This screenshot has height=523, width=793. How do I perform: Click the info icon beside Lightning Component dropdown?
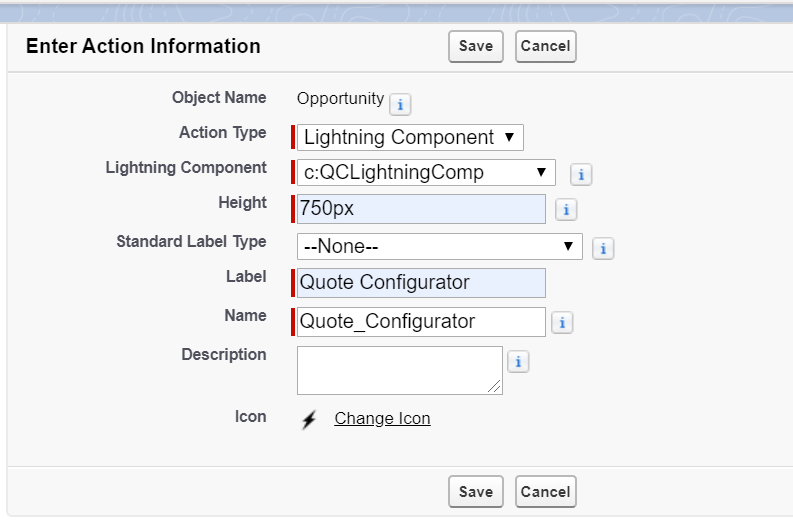[x=580, y=174]
